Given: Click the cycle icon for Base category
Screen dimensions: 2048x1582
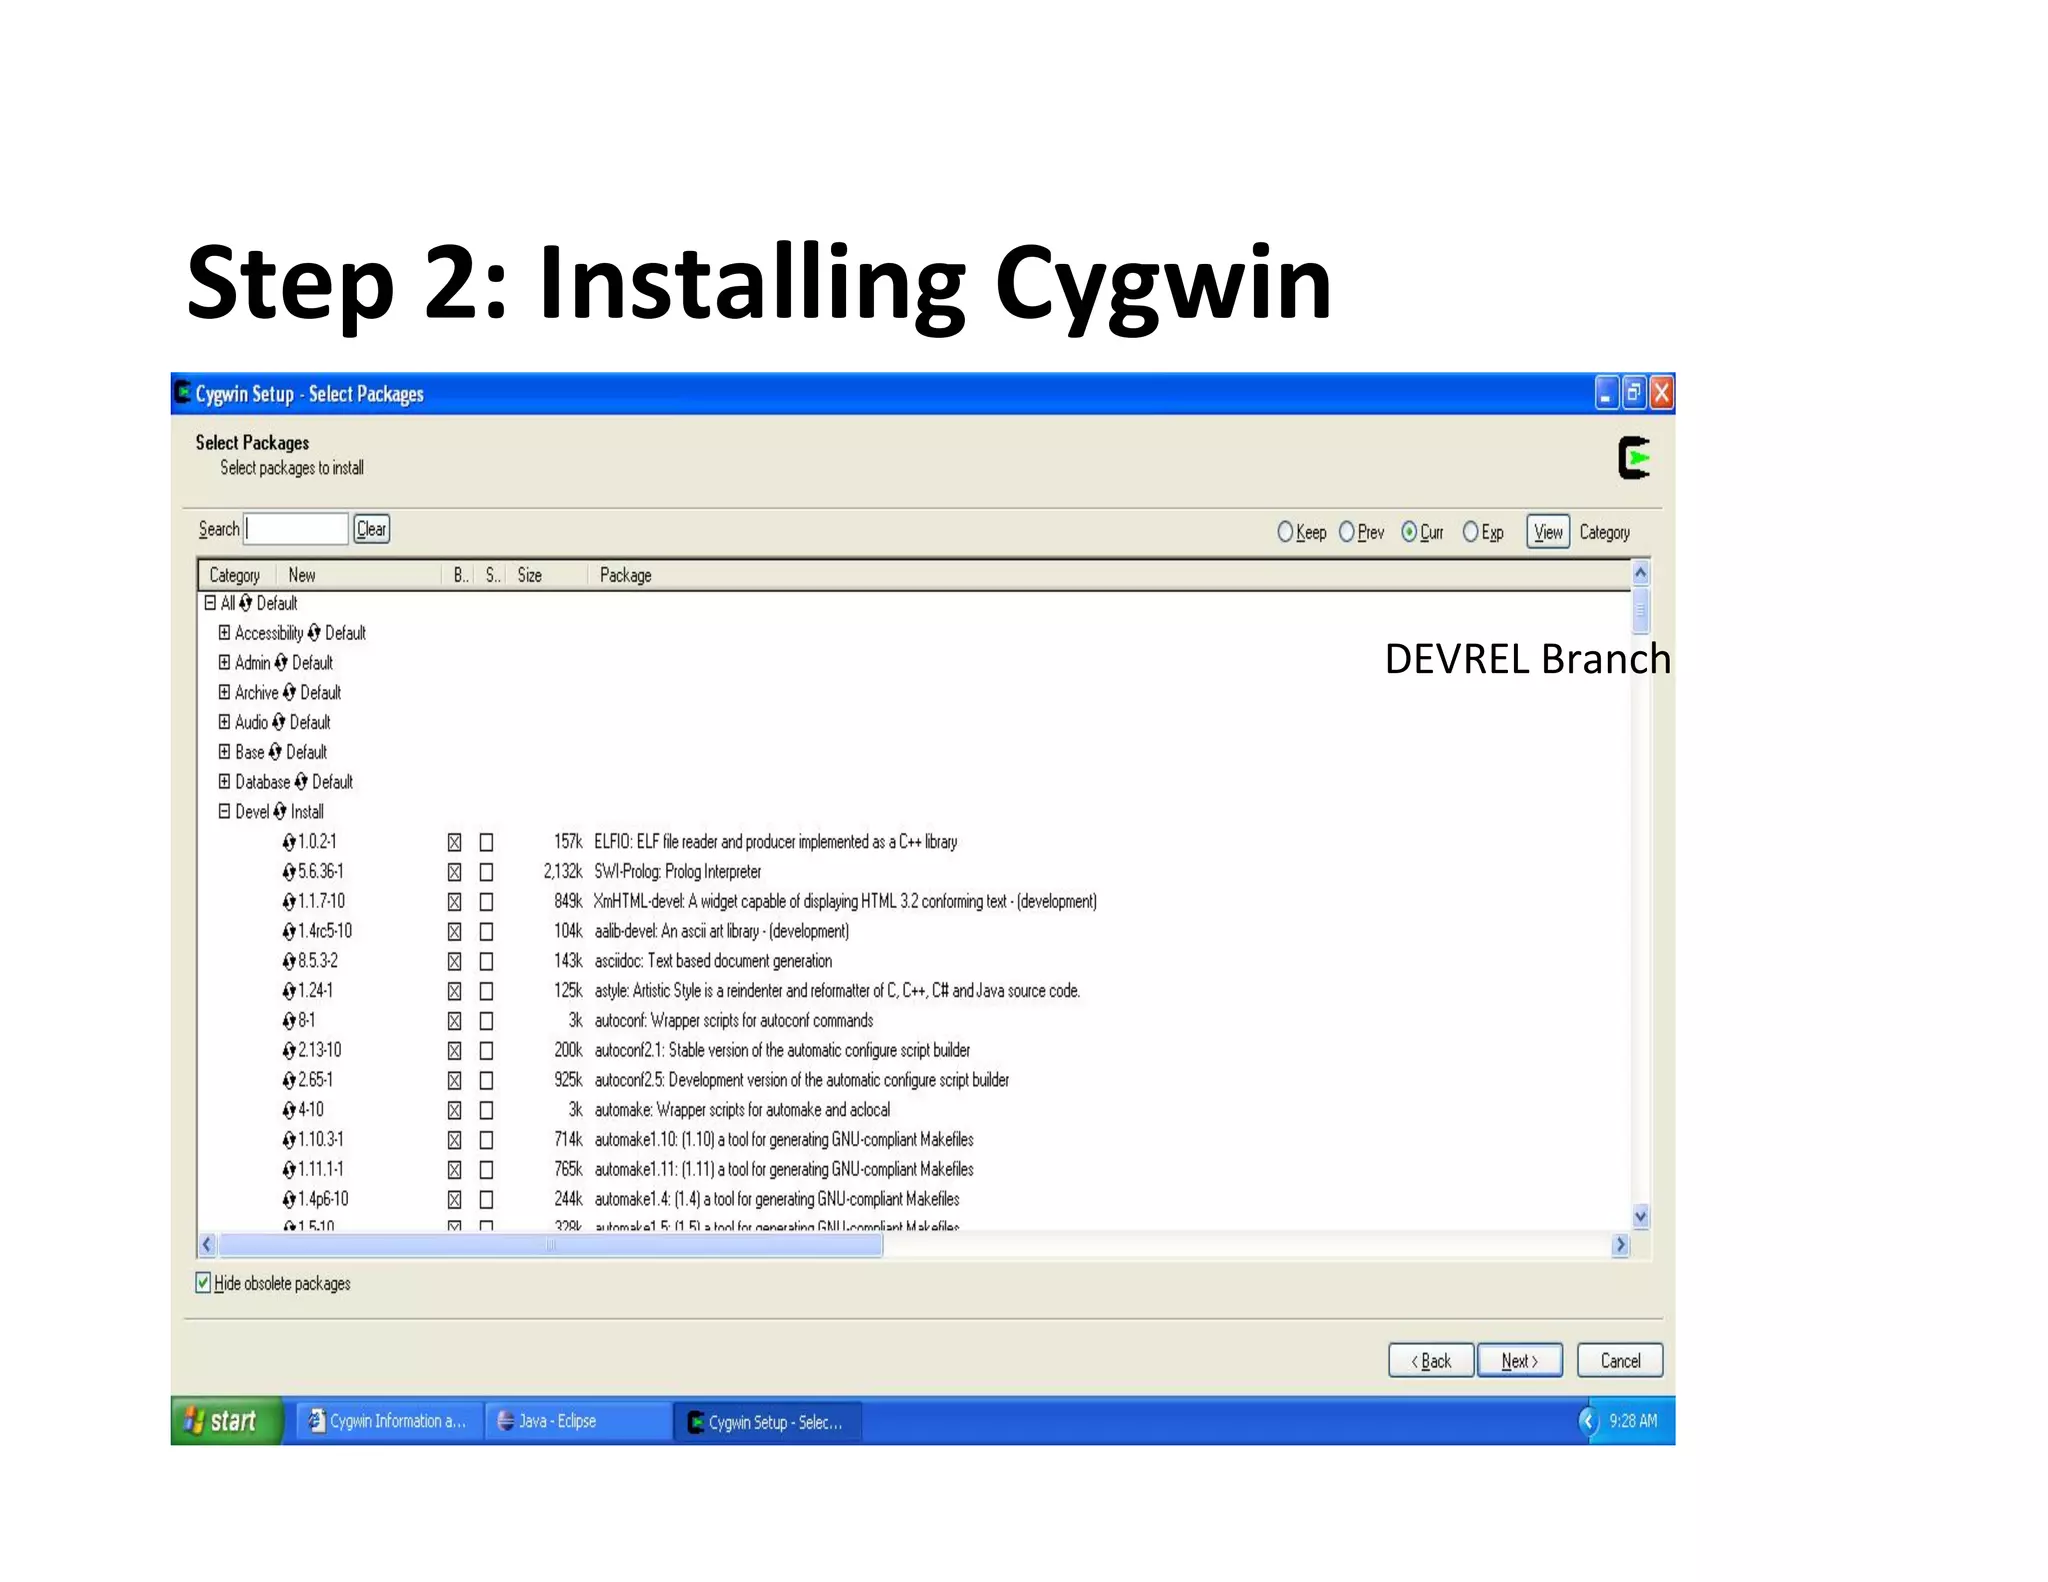Looking at the screenshot, I should pos(275,752).
